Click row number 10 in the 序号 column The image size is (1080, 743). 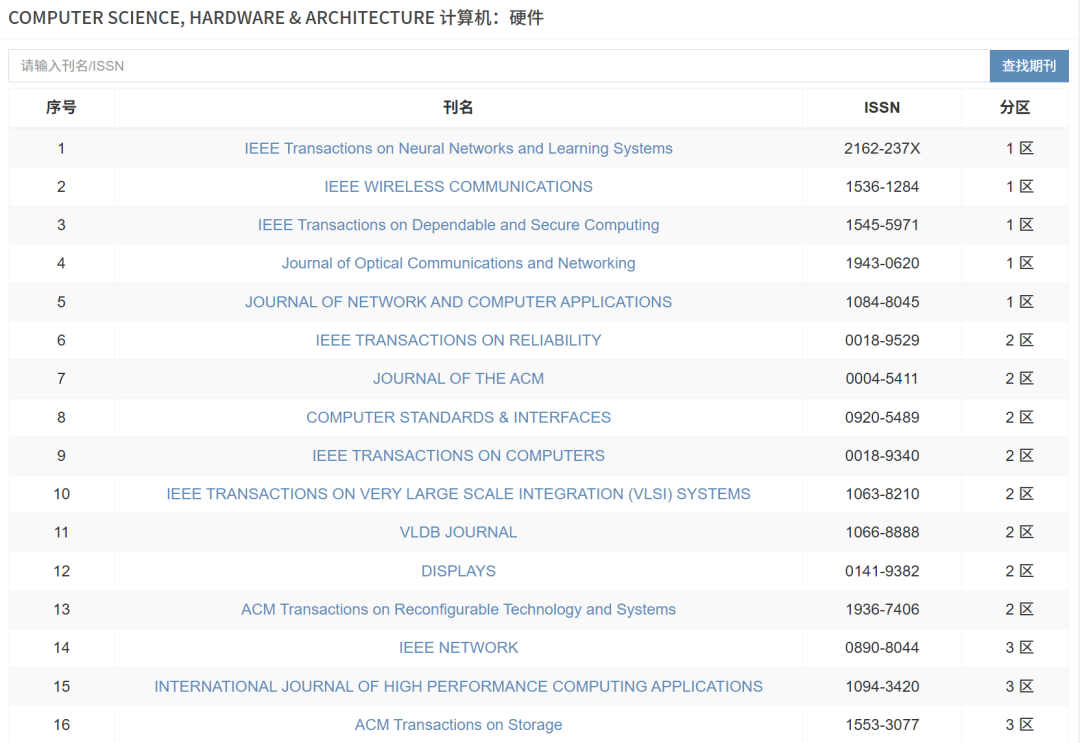pyautogui.click(x=61, y=494)
